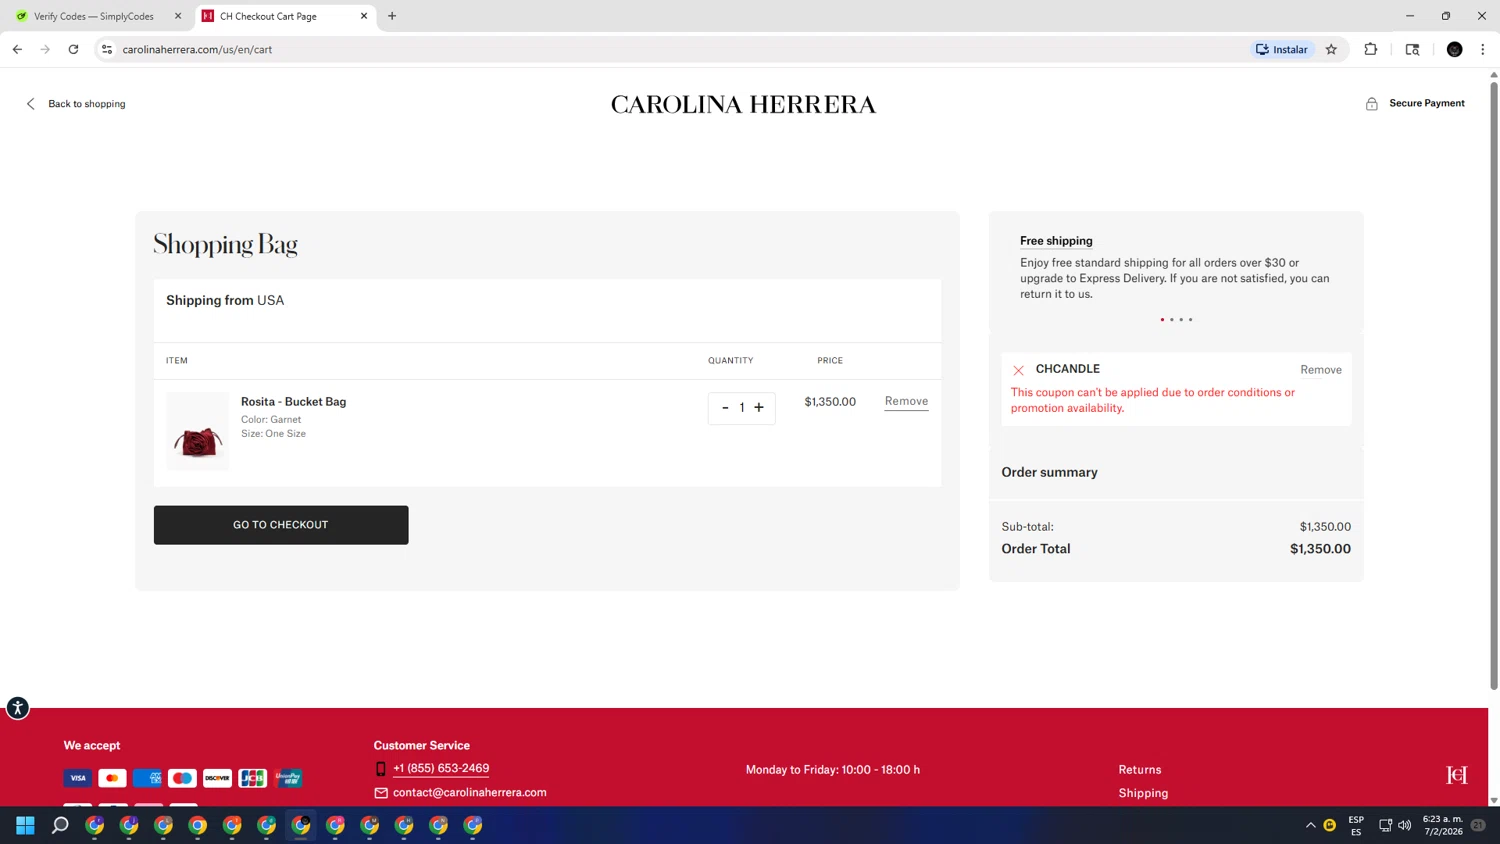The image size is (1500, 844).
Task: Click the phone icon beside the customer service number
Action: coord(380,769)
